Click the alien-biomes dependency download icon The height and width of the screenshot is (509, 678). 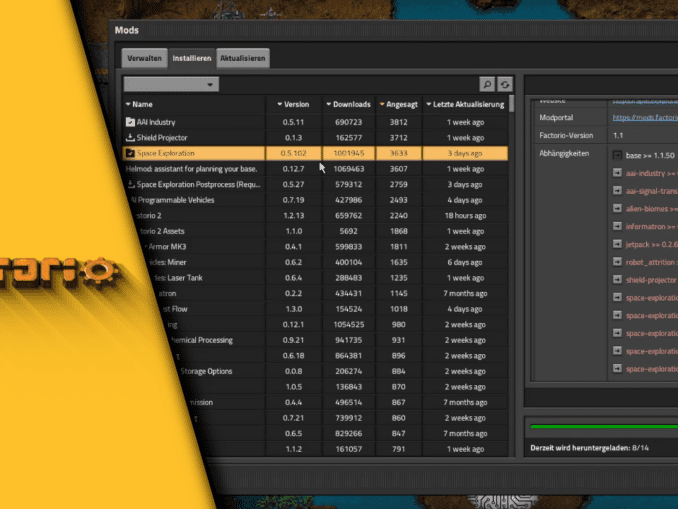[617, 209]
